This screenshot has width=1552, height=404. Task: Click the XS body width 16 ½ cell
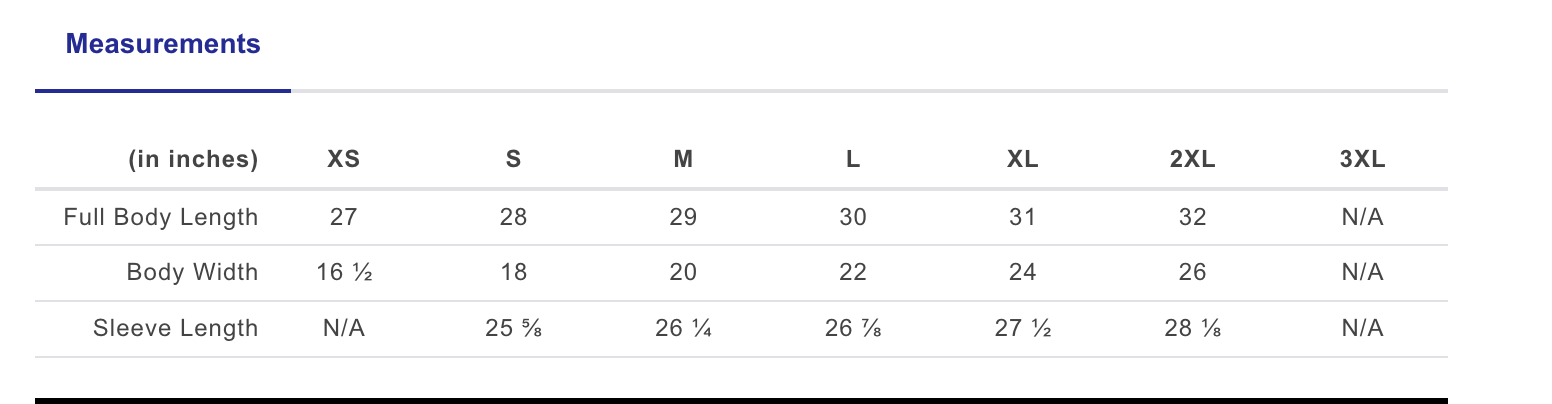[344, 272]
